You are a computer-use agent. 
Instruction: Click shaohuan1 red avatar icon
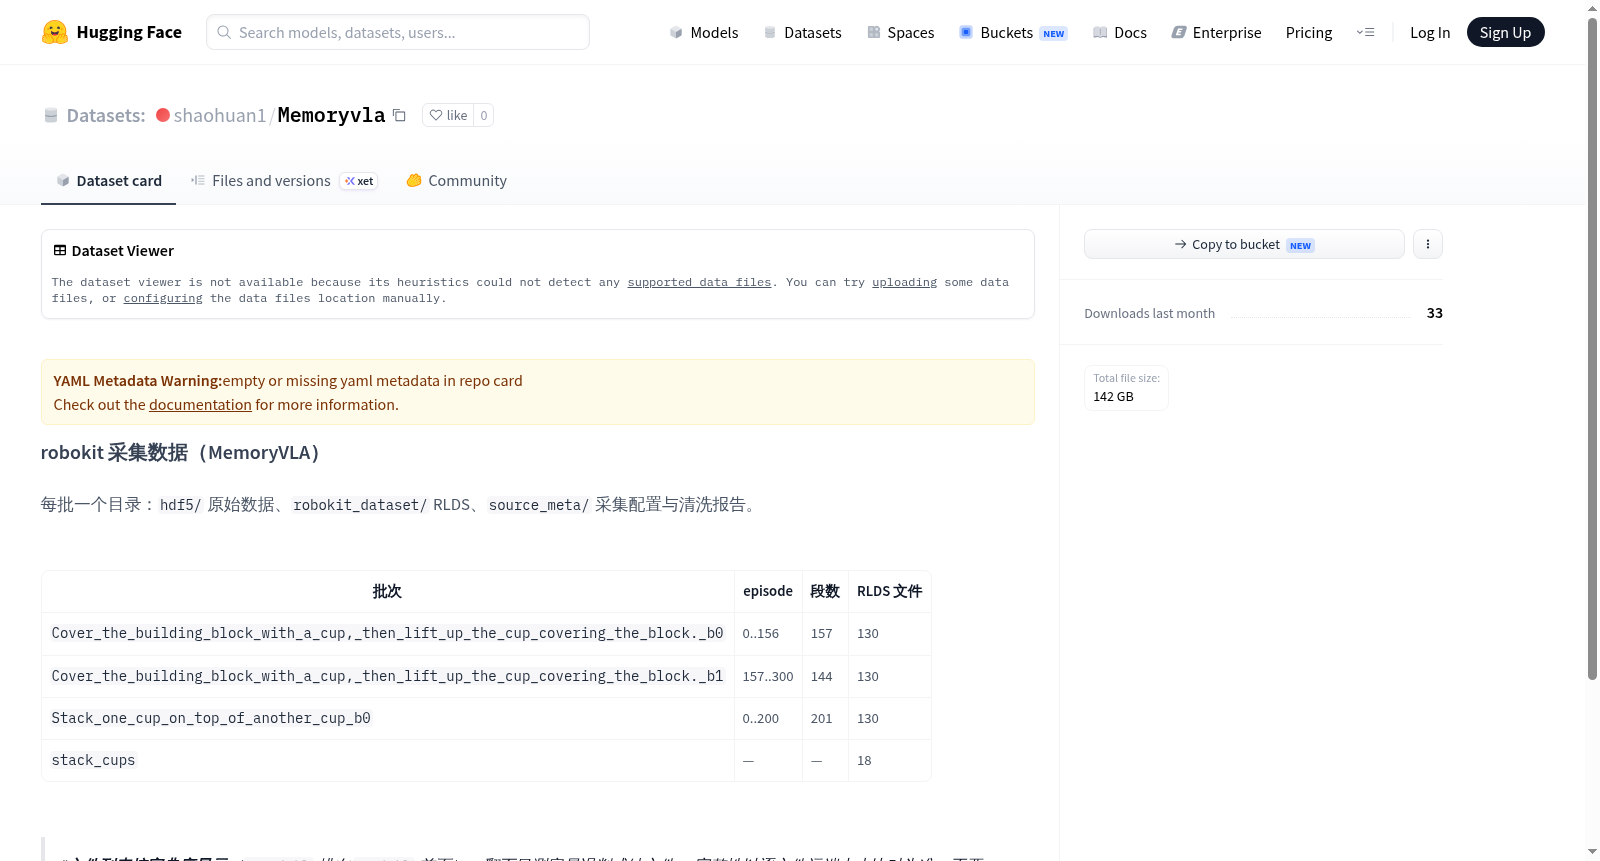163,115
